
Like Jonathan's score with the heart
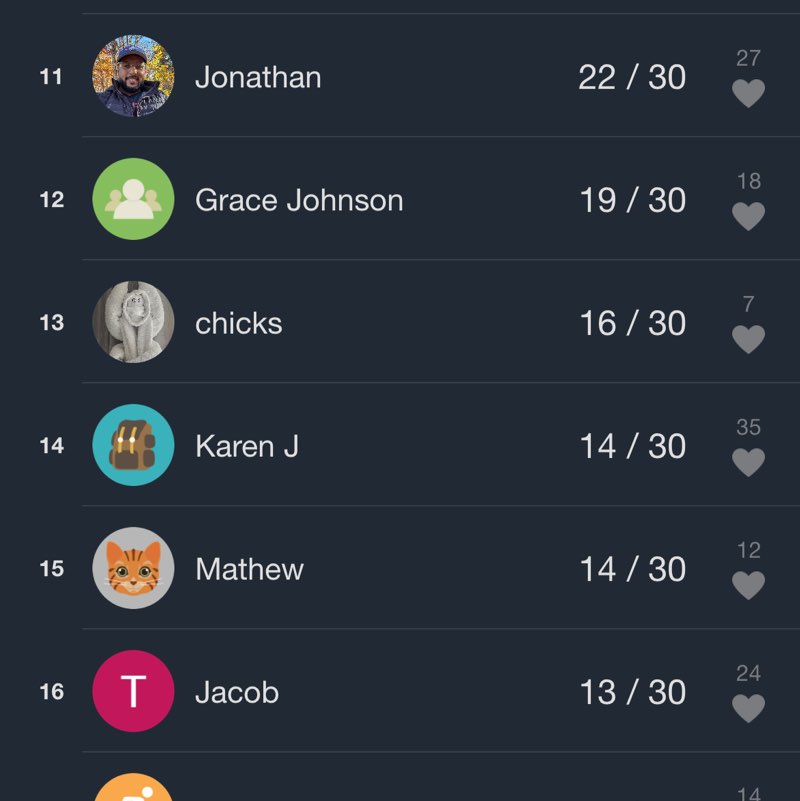tap(748, 93)
